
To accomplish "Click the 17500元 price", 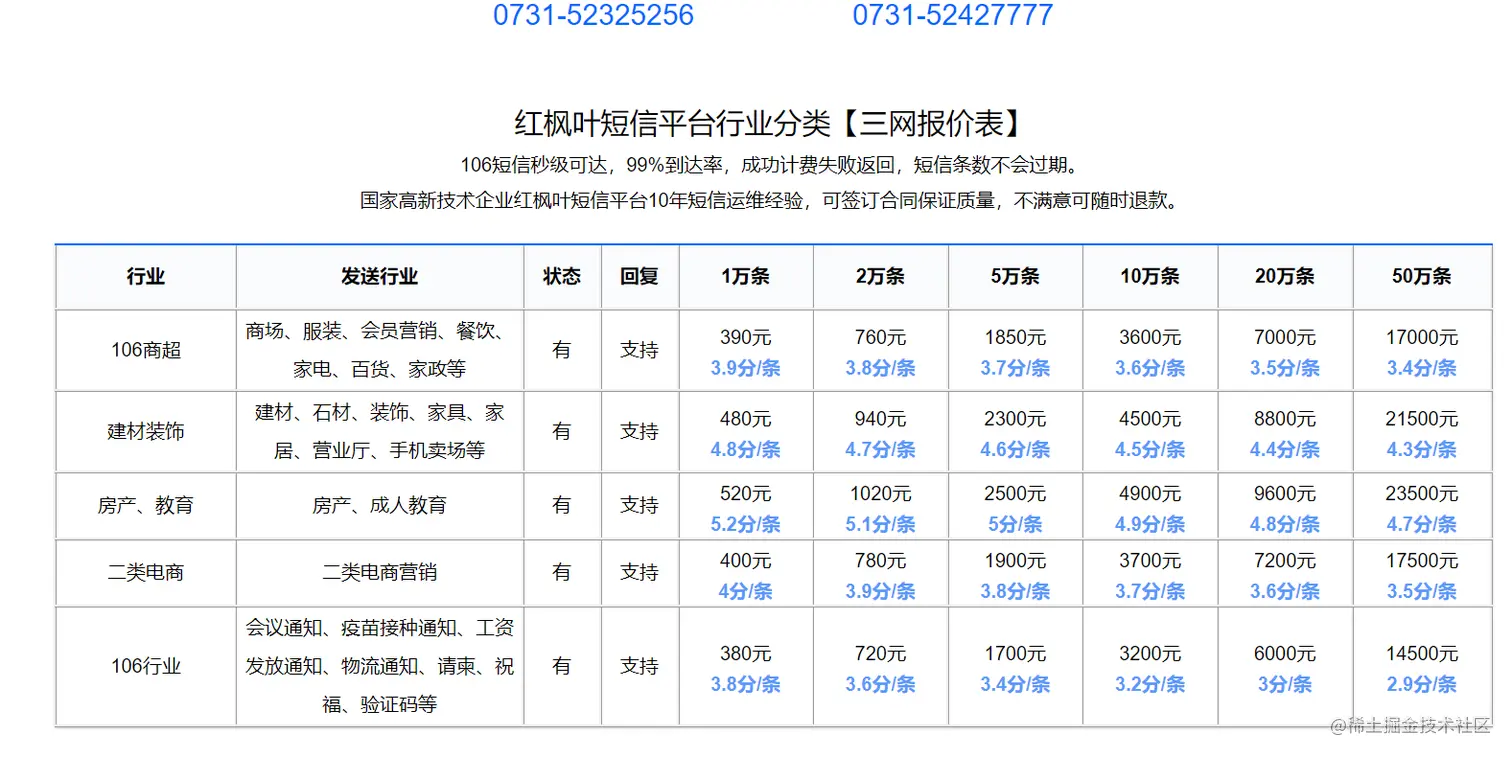I will 1422,561.
